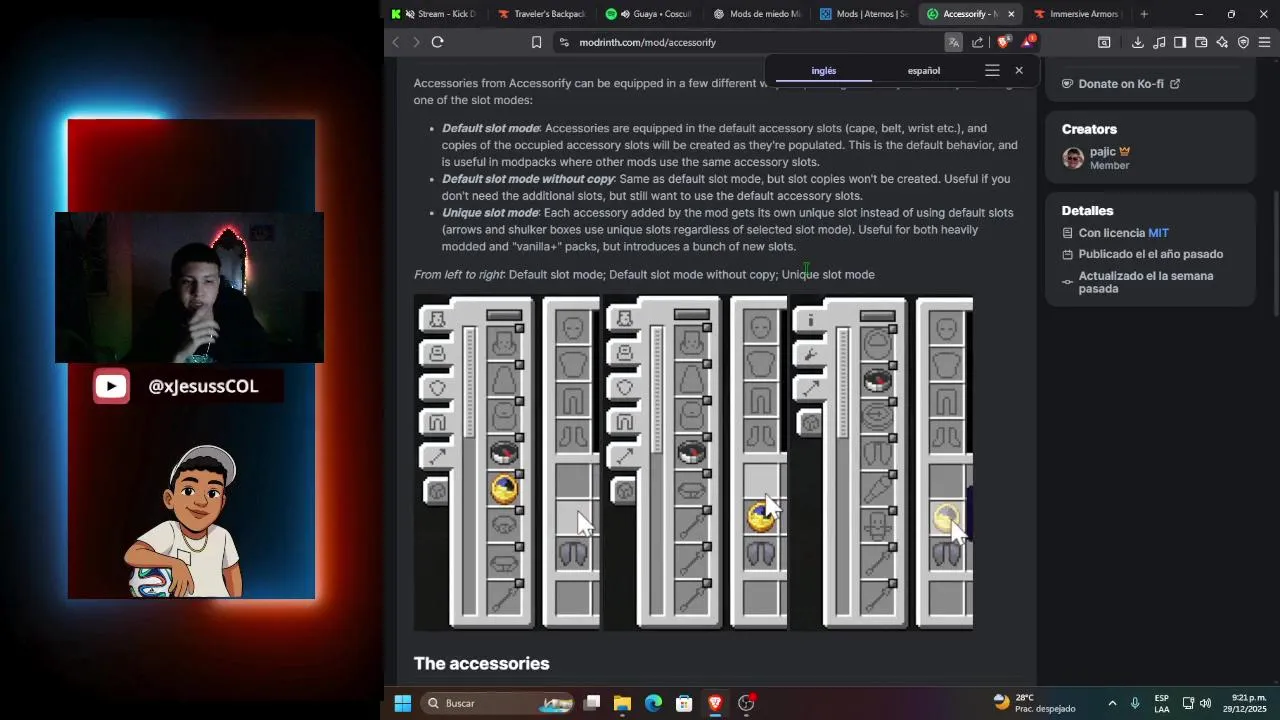Open Brave Rewards triangle icon
Viewport: 1280px width, 720px height.
[x=1028, y=41]
